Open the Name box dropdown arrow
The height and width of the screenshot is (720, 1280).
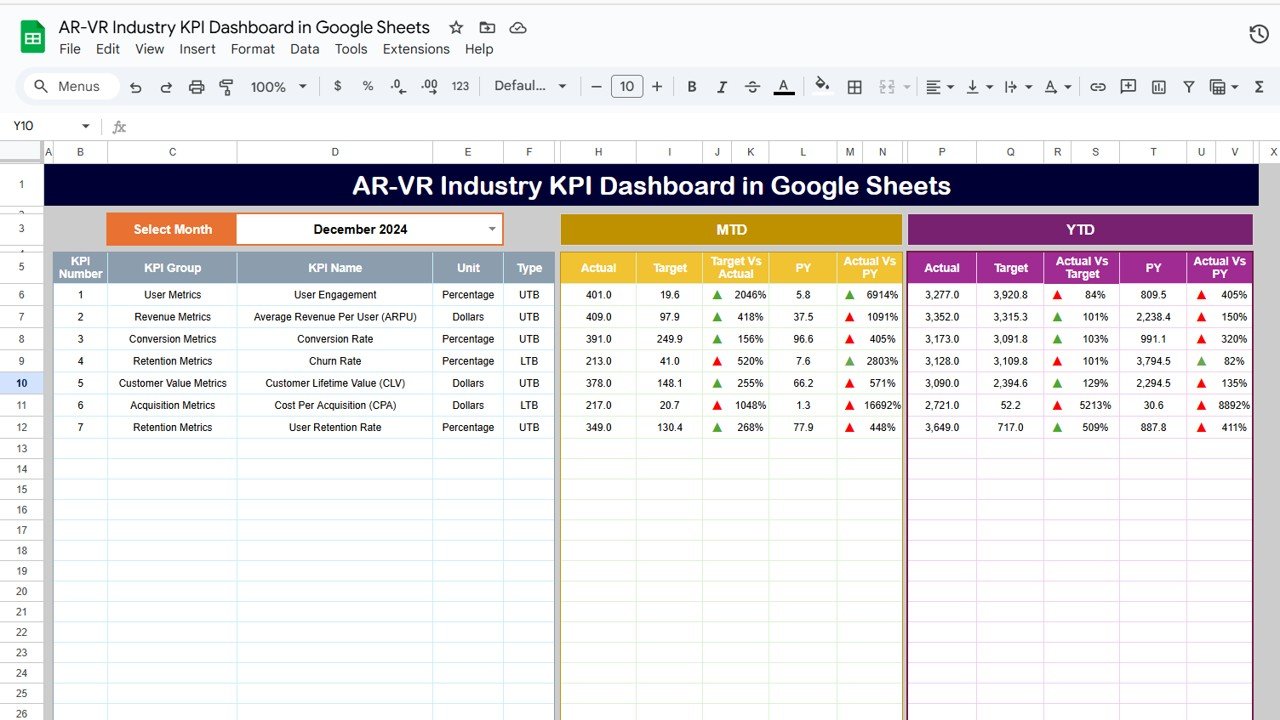[x=86, y=126]
